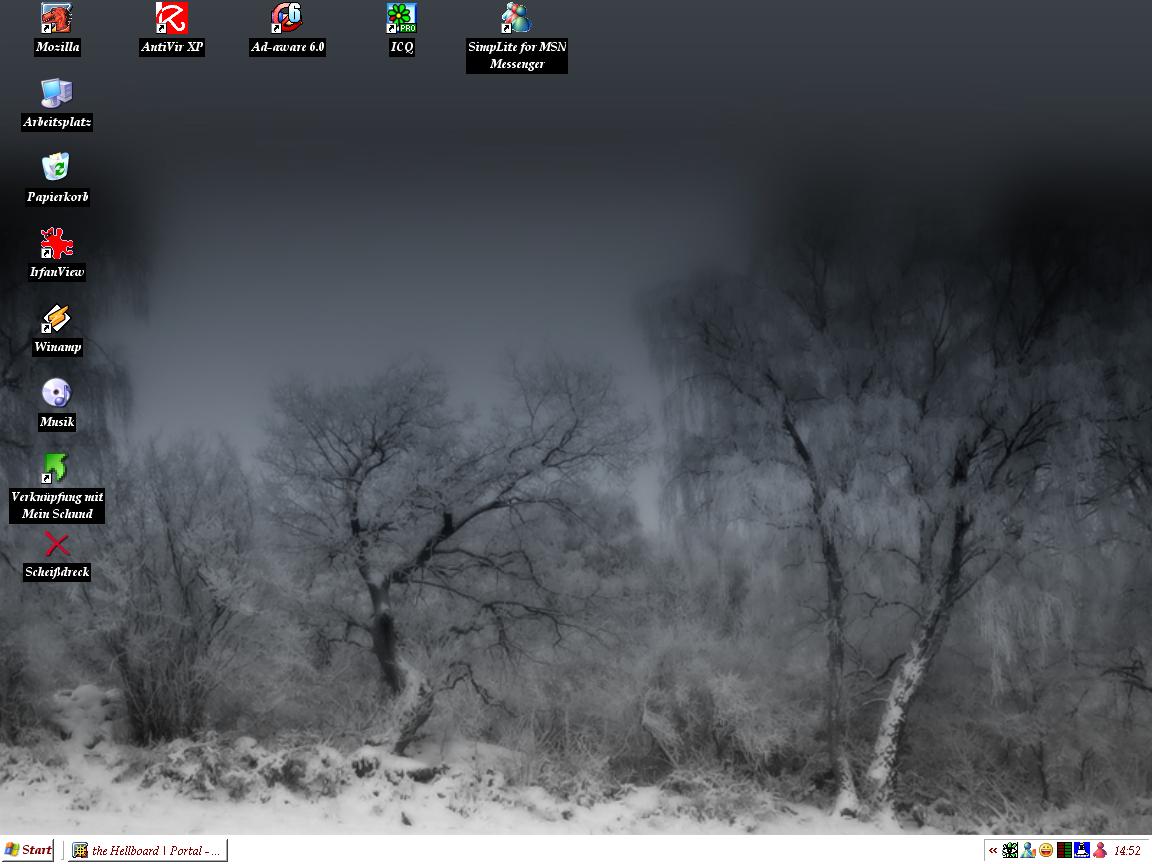Select the Winamp desktop shortcut
Screen dimensions: 1152x864
tap(57, 318)
